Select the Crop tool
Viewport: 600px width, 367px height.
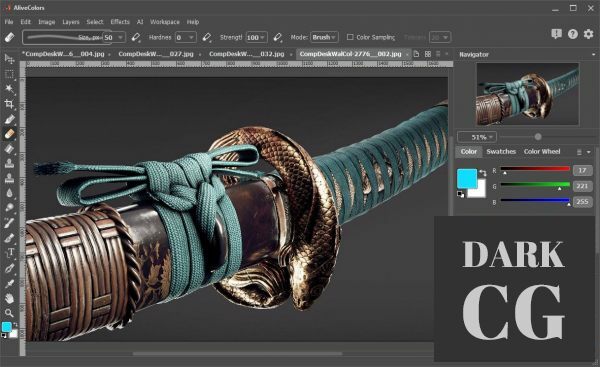[x=9, y=104]
